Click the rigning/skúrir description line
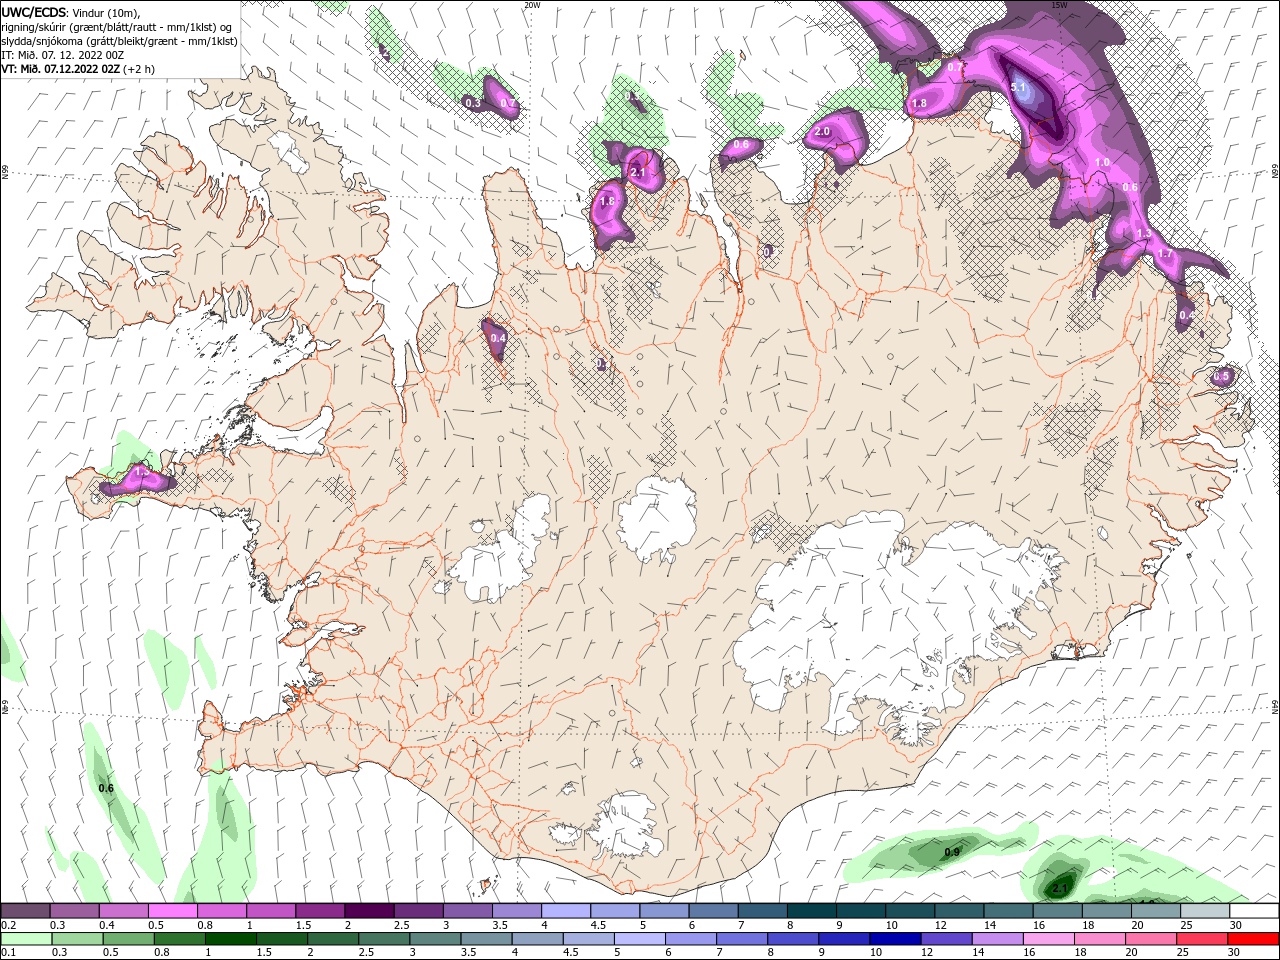This screenshot has width=1280, height=960. pyautogui.click(x=117, y=27)
